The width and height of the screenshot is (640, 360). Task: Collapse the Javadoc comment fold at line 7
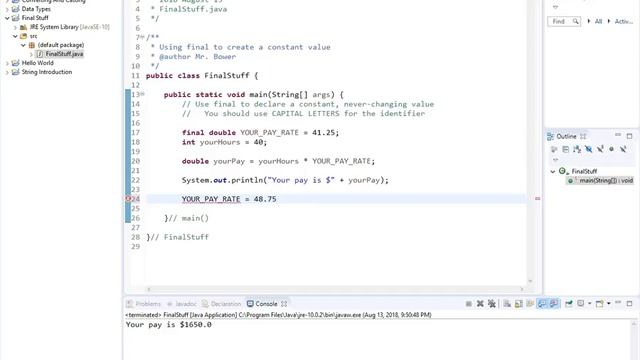[142, 37]
